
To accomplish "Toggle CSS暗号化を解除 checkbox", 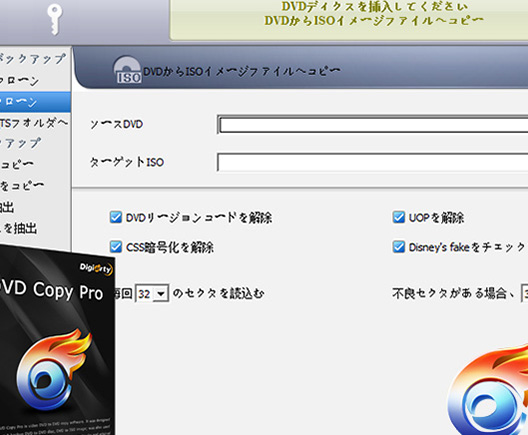I will point(116,247).
